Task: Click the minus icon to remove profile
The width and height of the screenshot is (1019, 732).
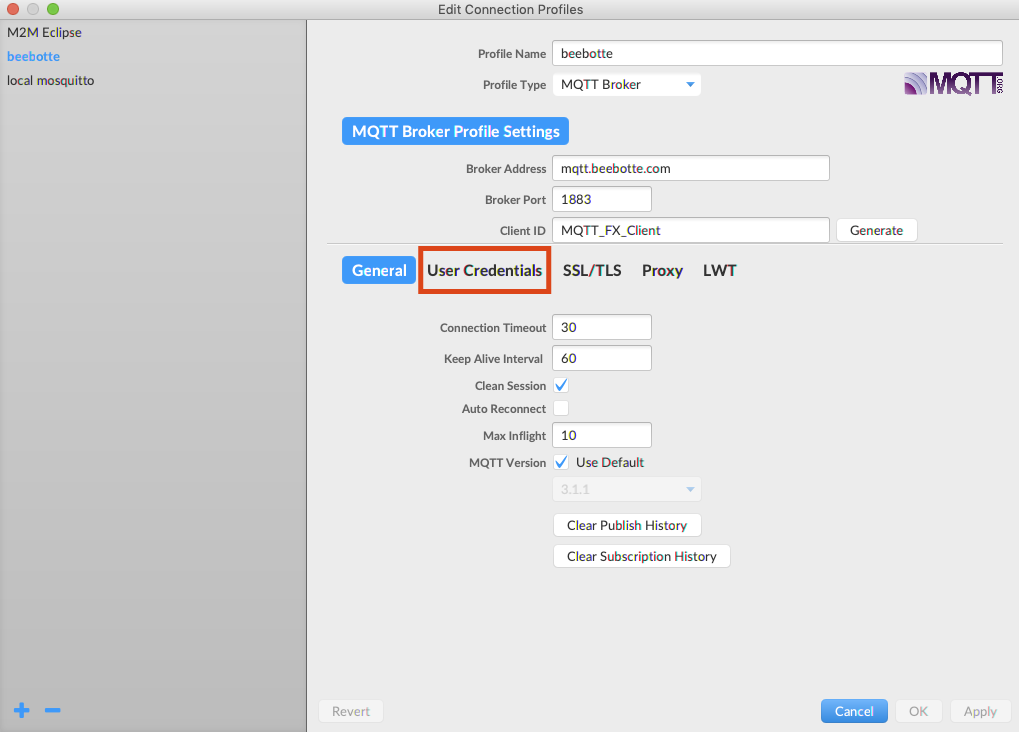Action: tap(53, 710)
